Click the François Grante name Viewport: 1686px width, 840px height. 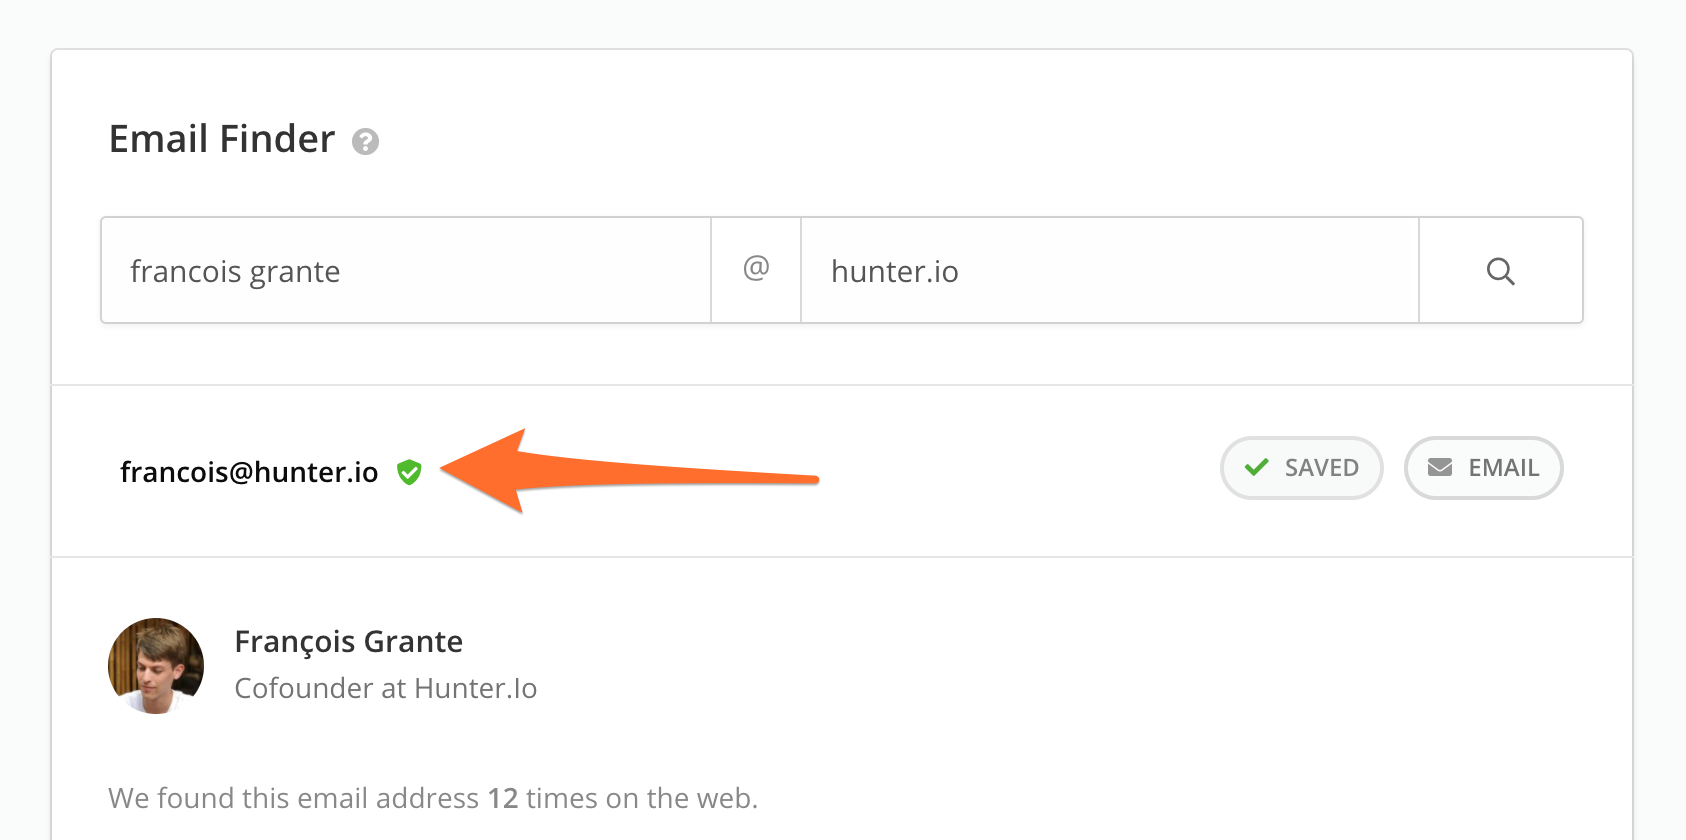pyautogui.click(x=348, y=642)
